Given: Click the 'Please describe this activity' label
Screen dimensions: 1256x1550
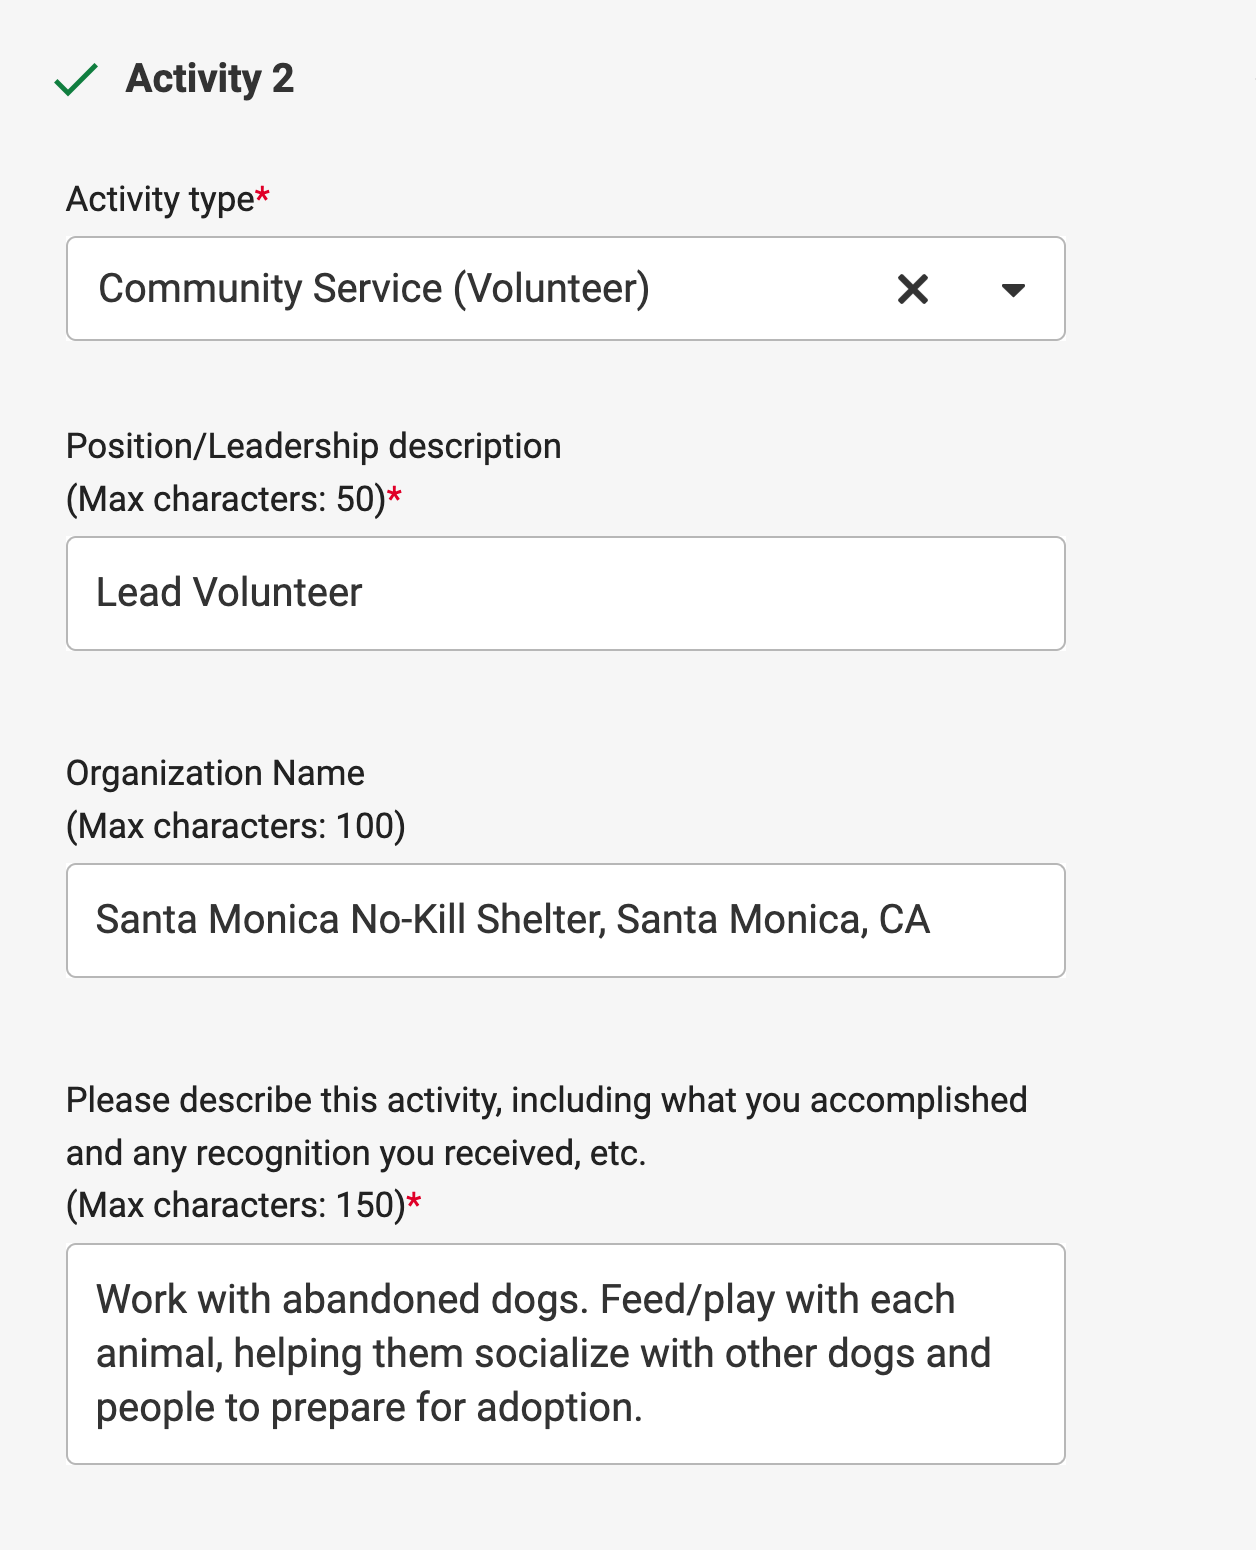Looking at the screenshot, I should pyautogui.click(x=546, y=1100).
